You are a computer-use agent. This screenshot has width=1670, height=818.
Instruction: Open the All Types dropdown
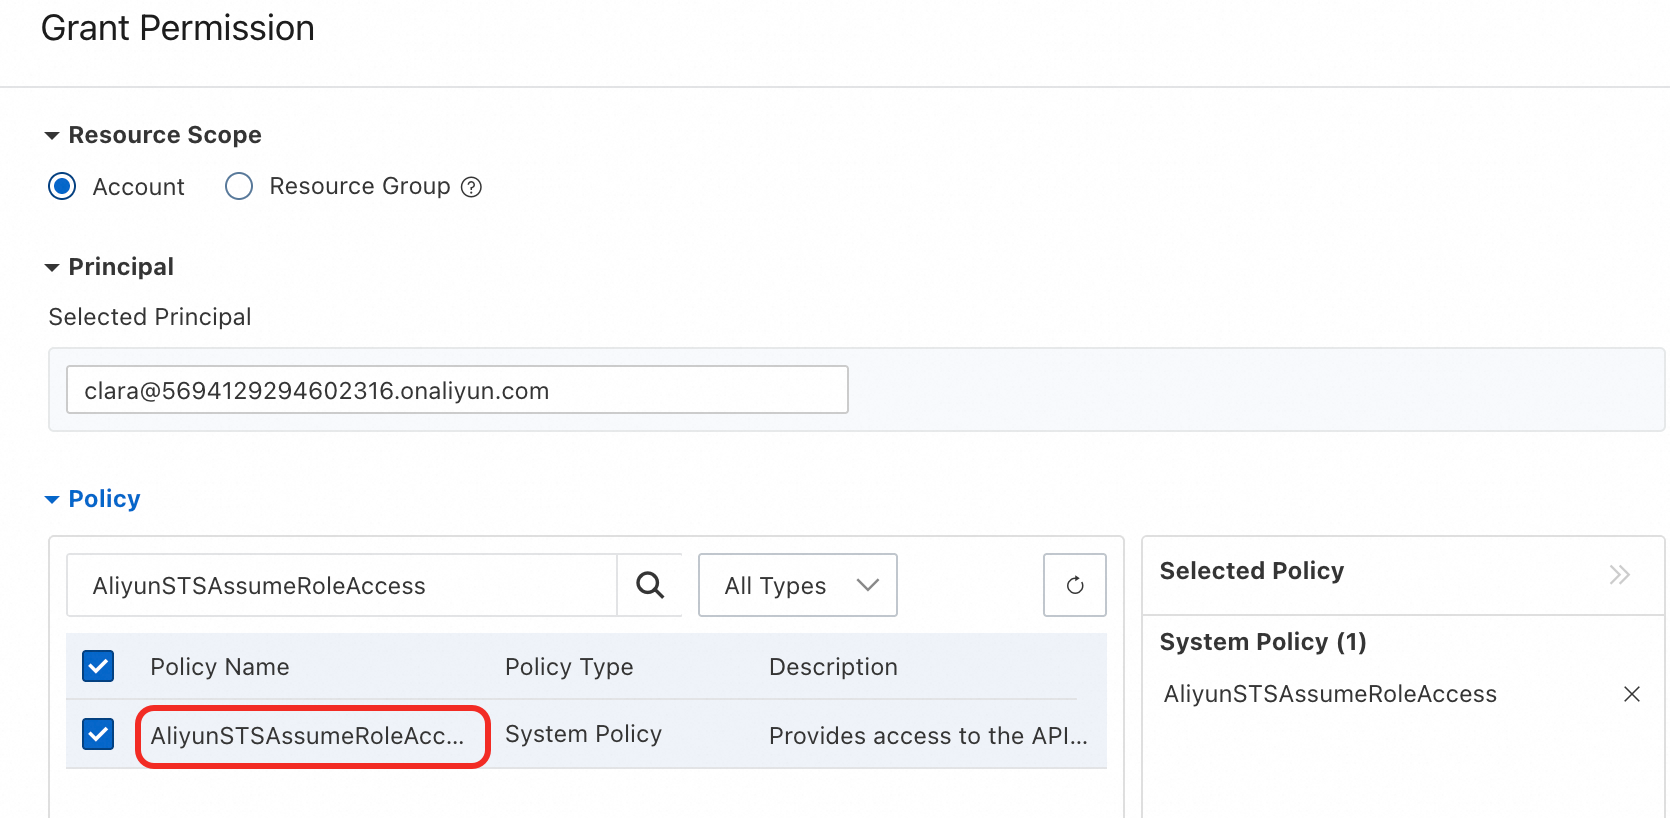coord(797,585)
